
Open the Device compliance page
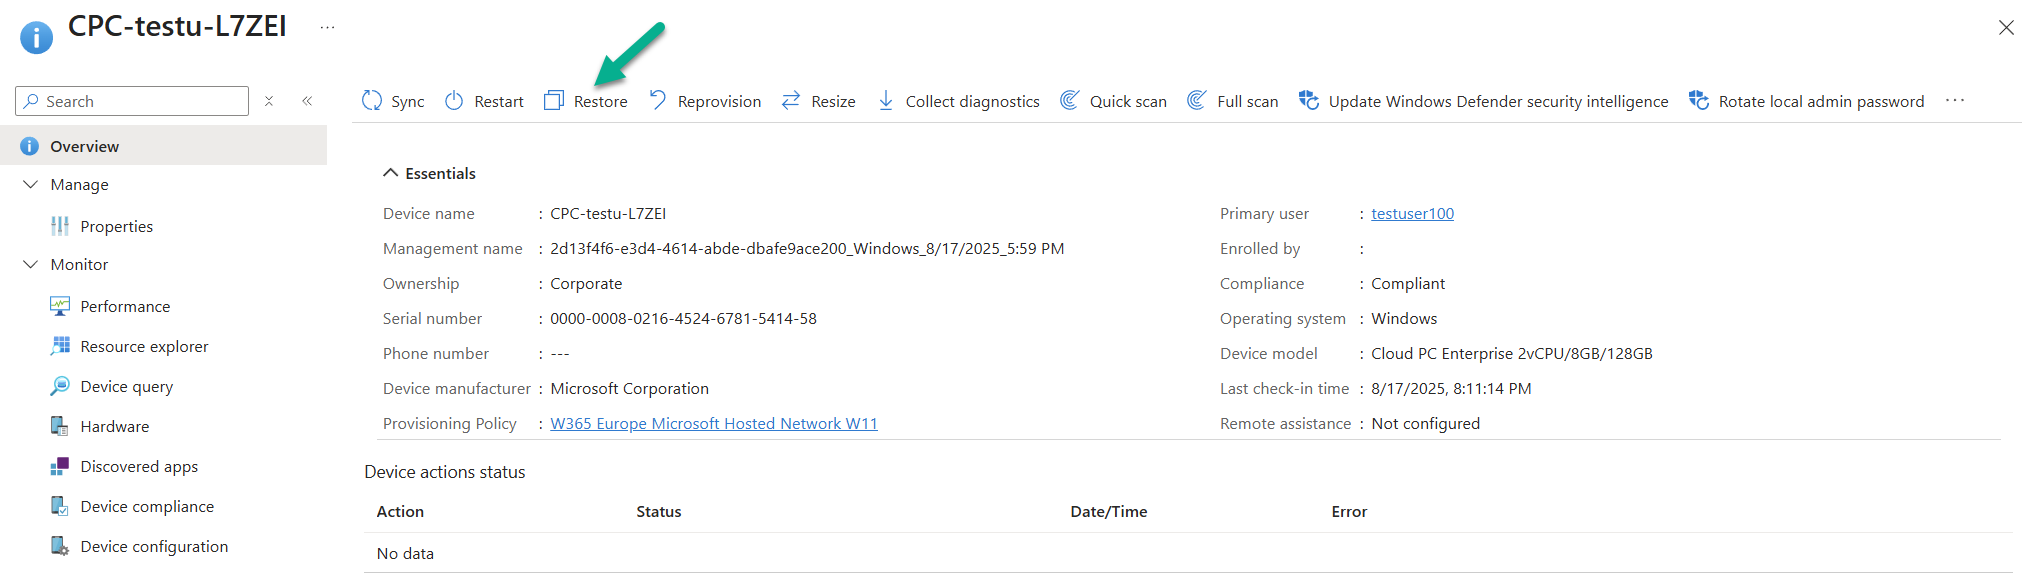pyautogui.click(x=147, y=507)
